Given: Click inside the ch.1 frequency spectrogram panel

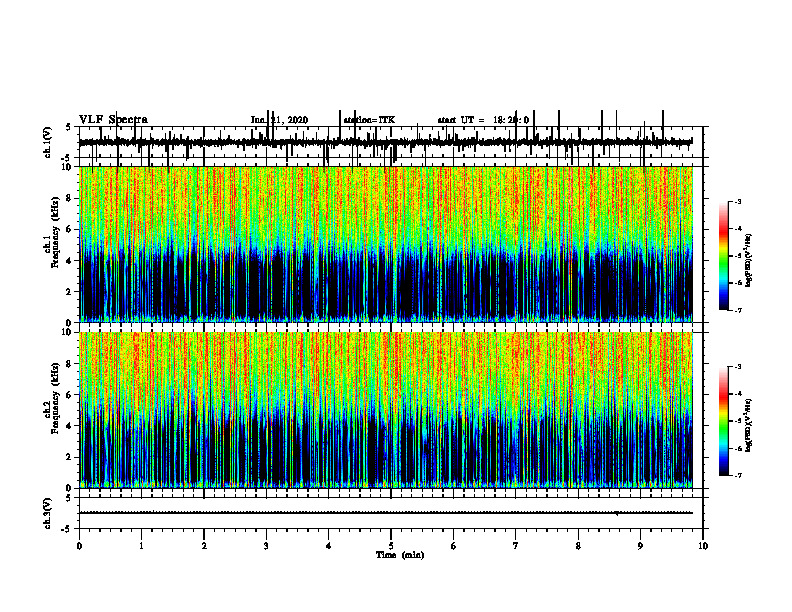Looking at the screenshot, I should [x=386, y=244].
